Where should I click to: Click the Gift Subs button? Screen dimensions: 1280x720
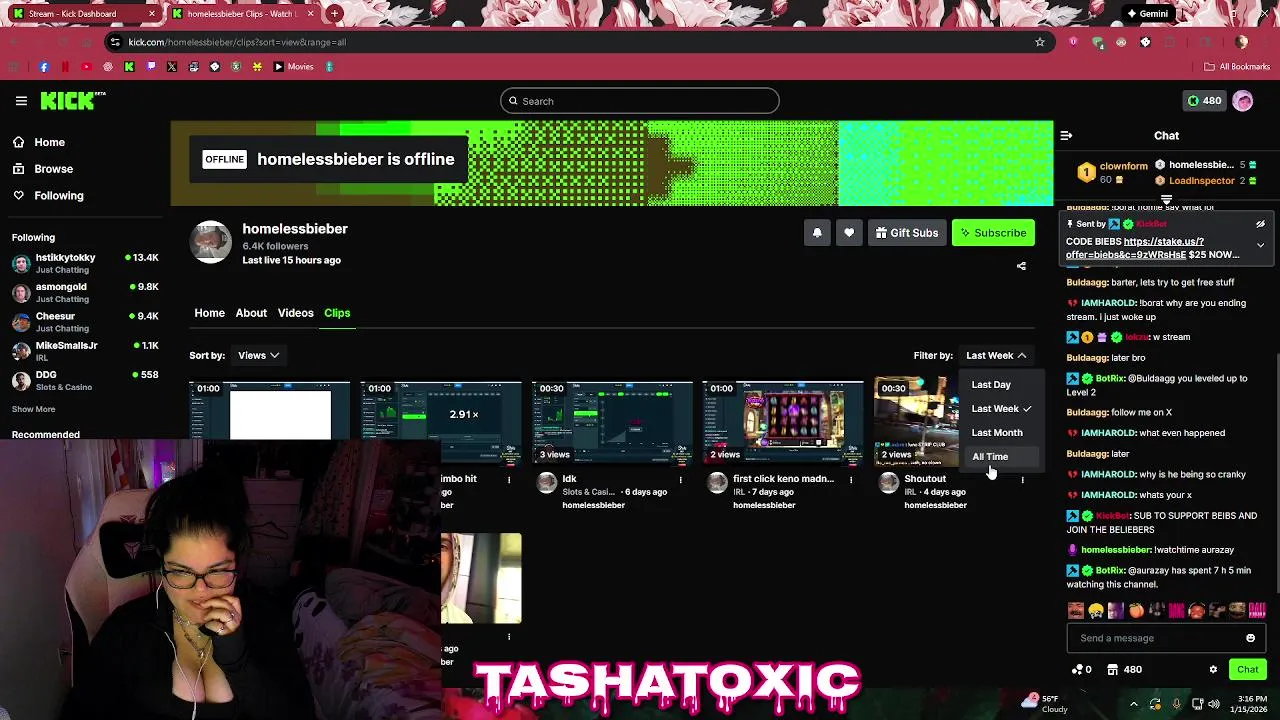click(x=907, y=233)
